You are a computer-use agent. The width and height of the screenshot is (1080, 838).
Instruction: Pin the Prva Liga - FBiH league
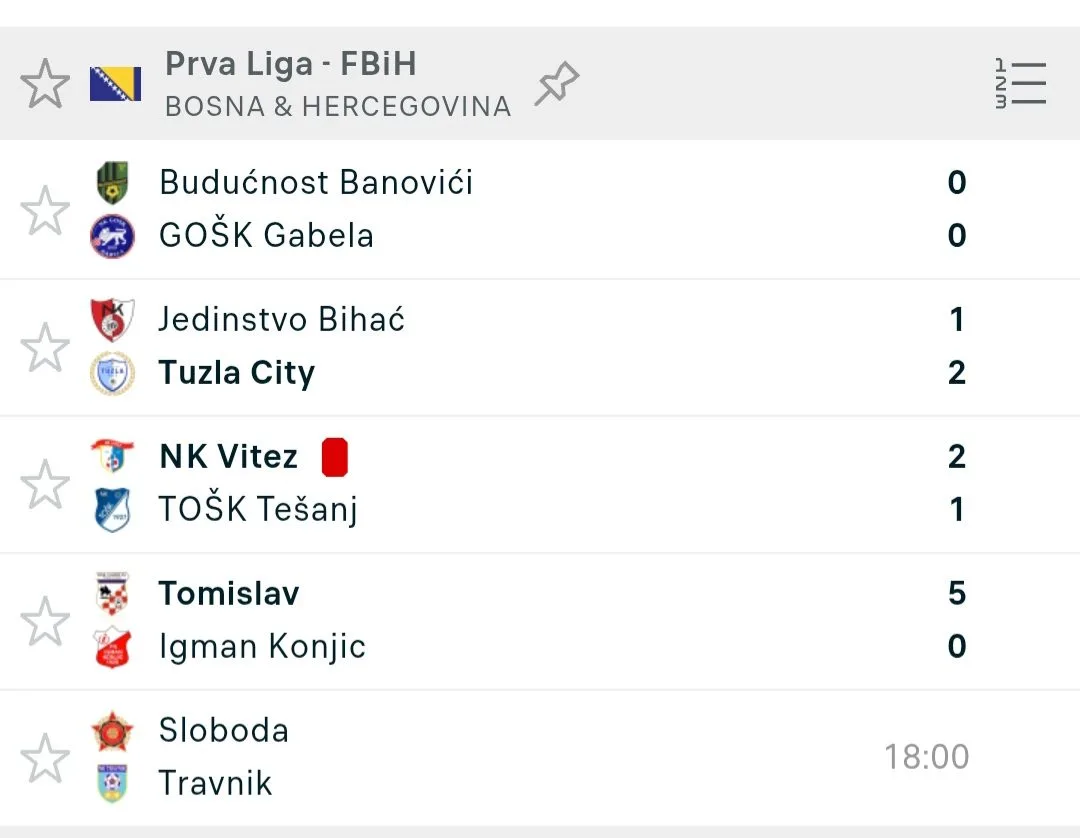coord(557,84)
